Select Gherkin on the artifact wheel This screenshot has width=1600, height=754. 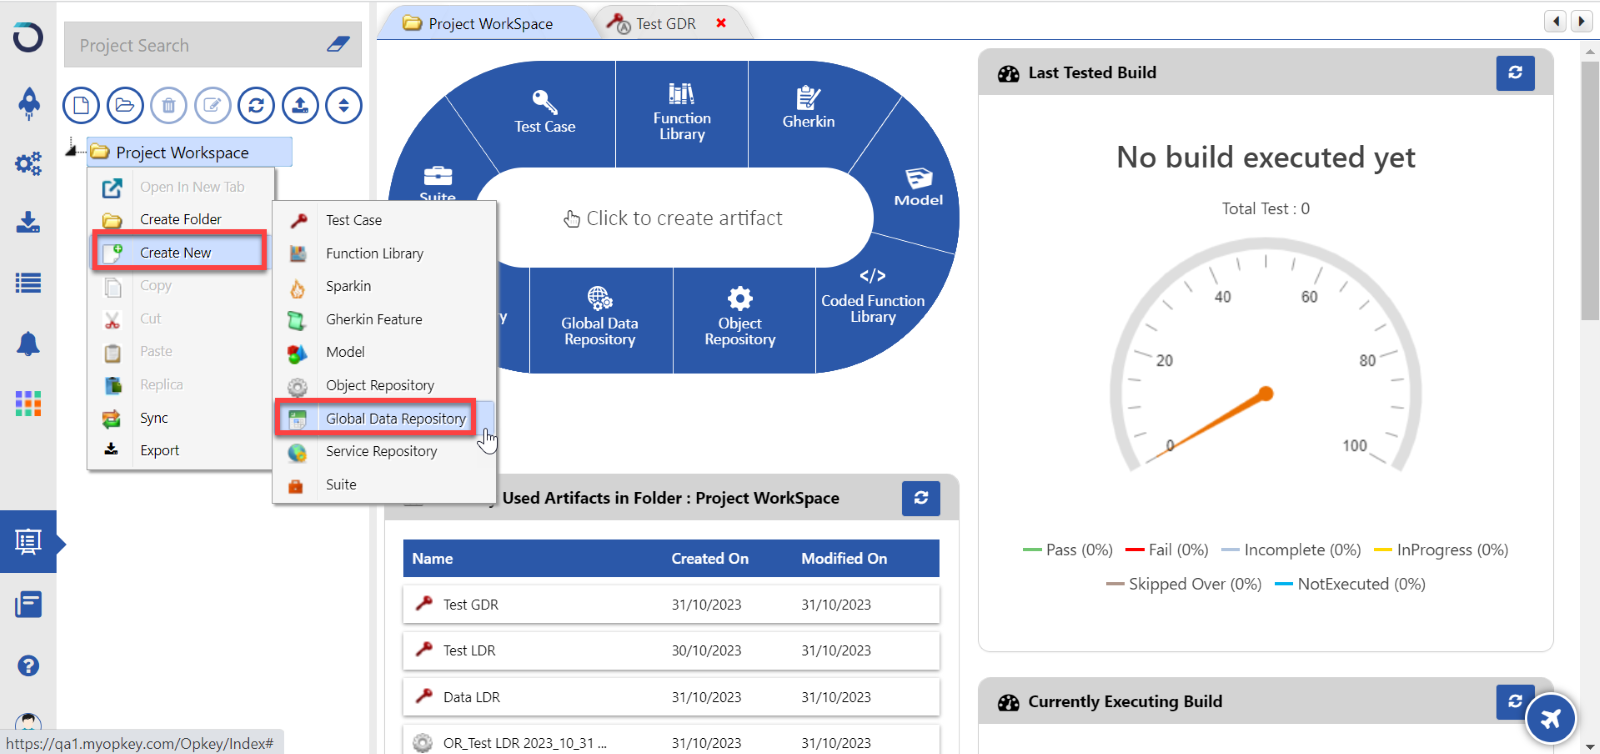point(808,108)
